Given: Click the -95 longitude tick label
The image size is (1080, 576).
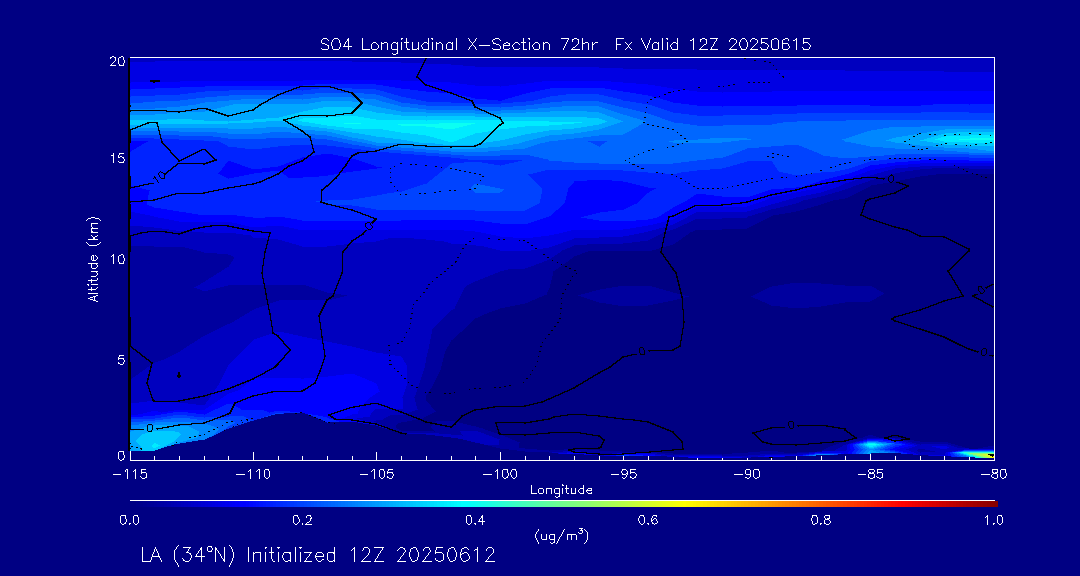Looking at the screenshot, I should click(x=623, y=474).
